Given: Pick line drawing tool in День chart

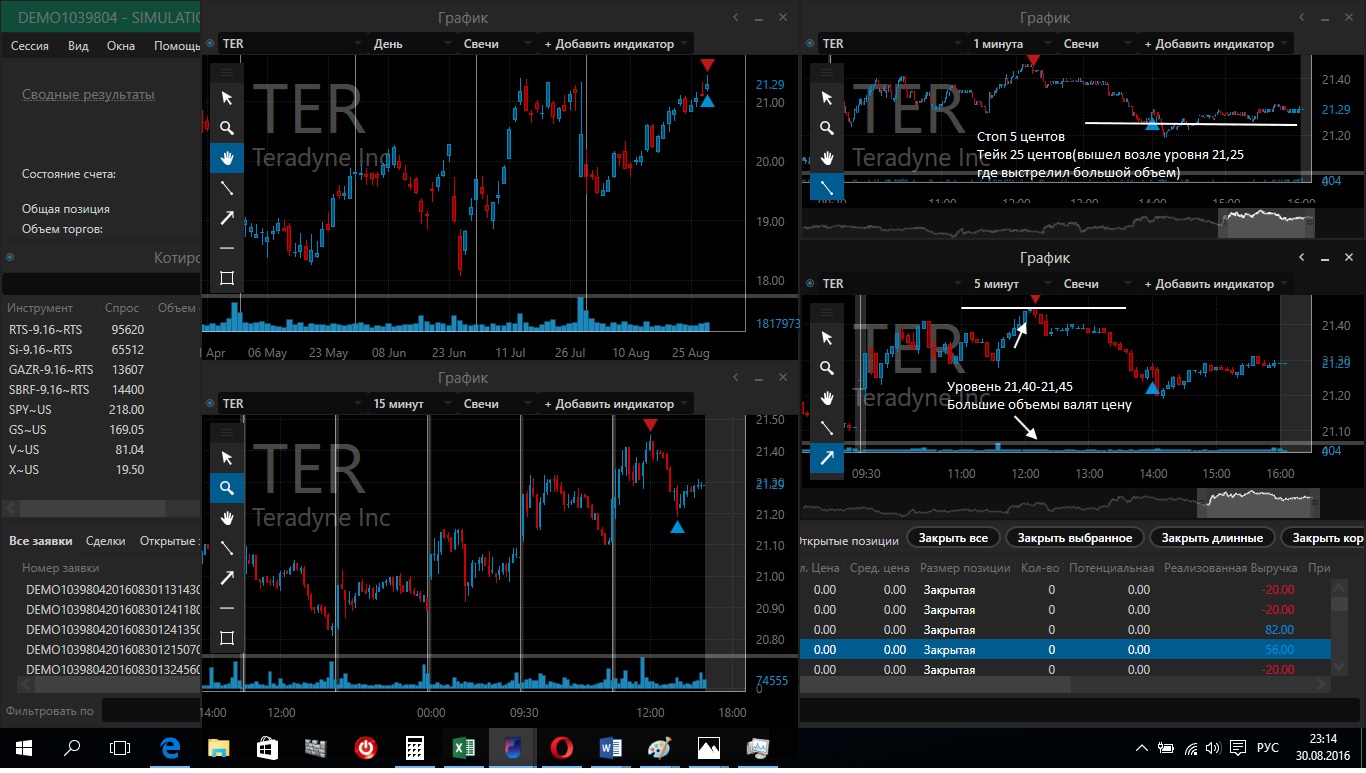Looking at the screenshot, I should point(227,188).
